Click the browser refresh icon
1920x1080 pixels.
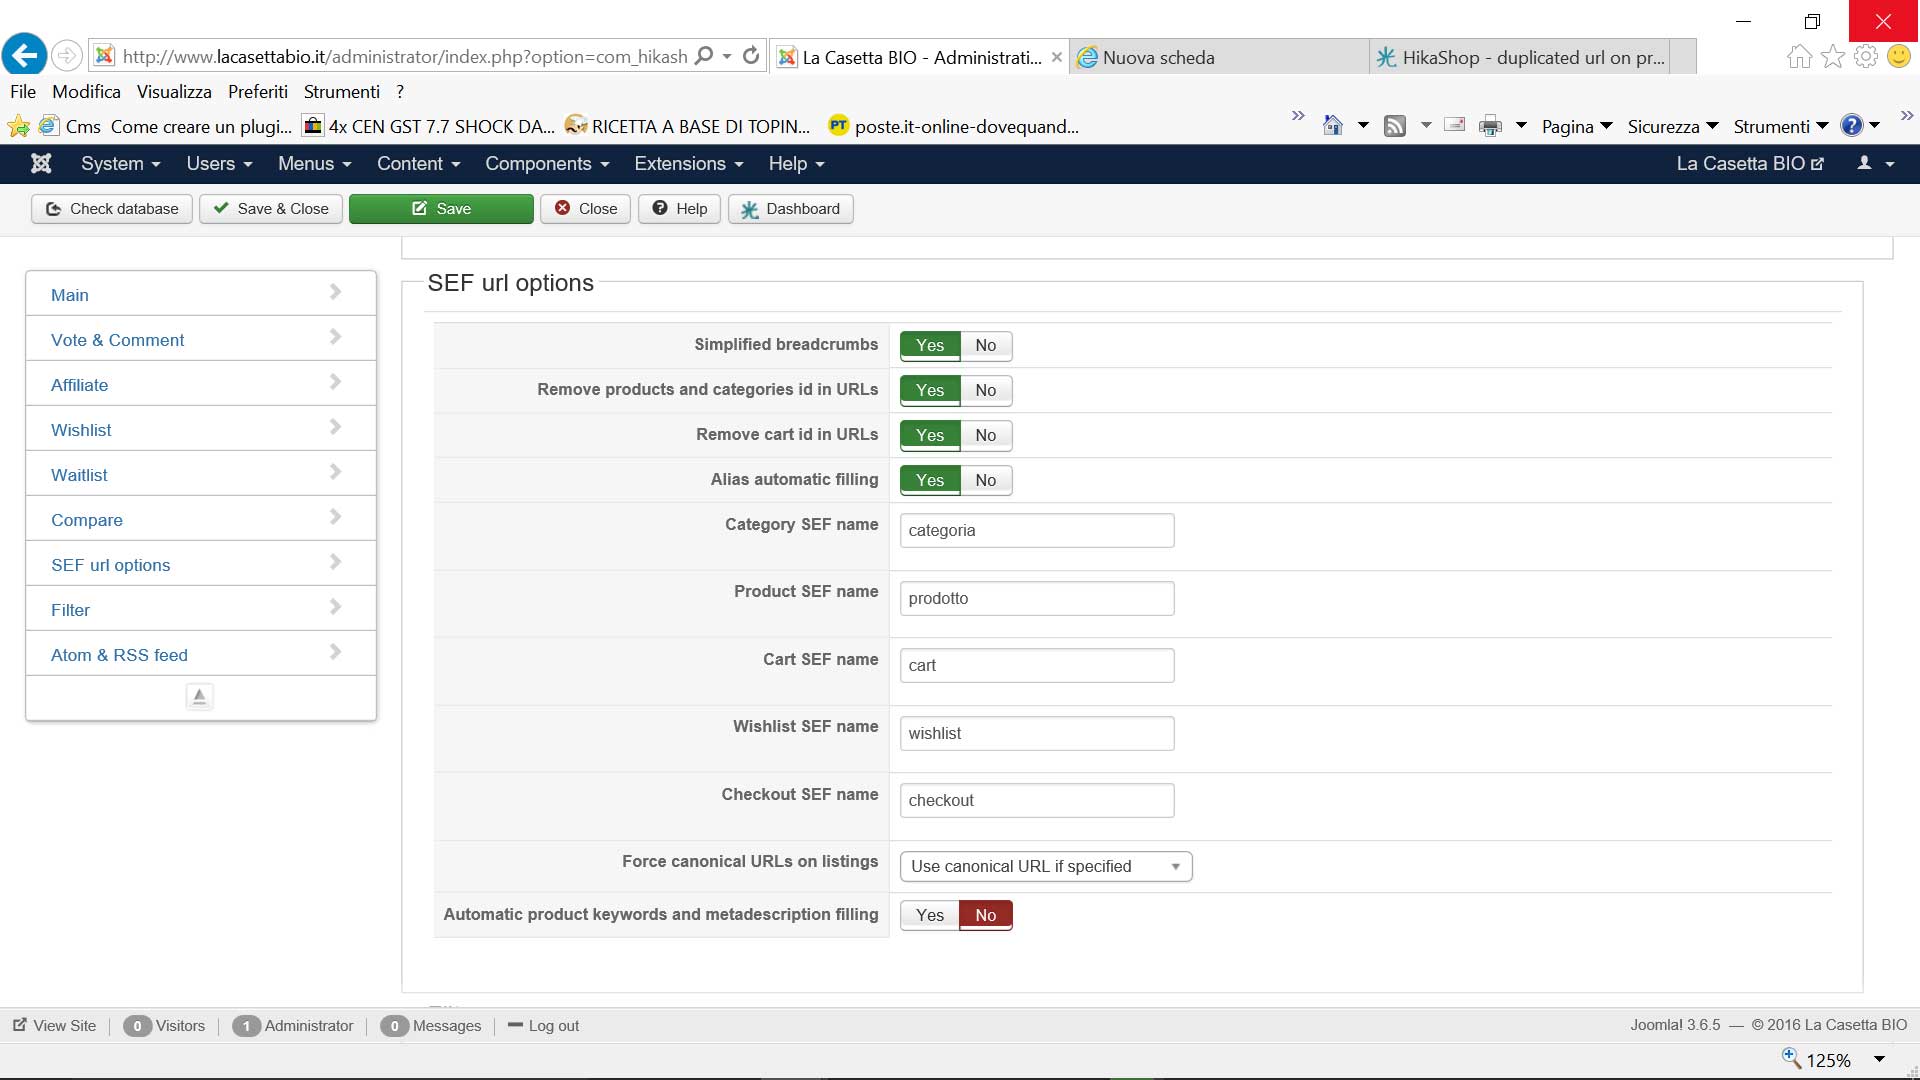pyautogui.click(x=751, y=56)
